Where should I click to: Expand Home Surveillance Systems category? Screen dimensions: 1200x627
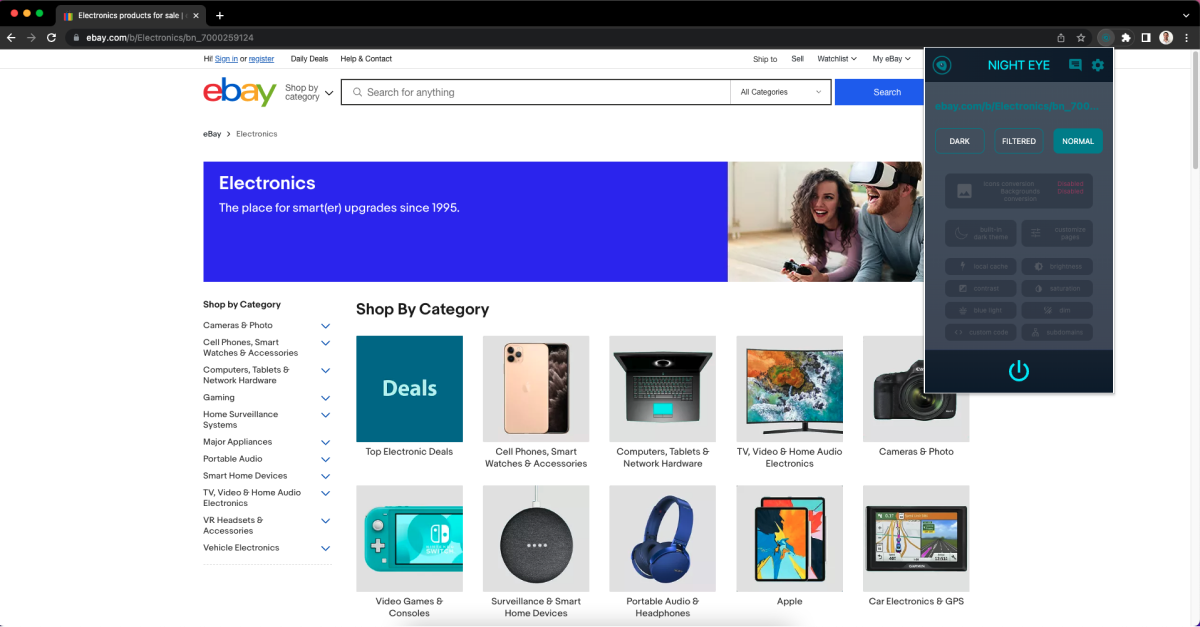click(x=325, y=415)
